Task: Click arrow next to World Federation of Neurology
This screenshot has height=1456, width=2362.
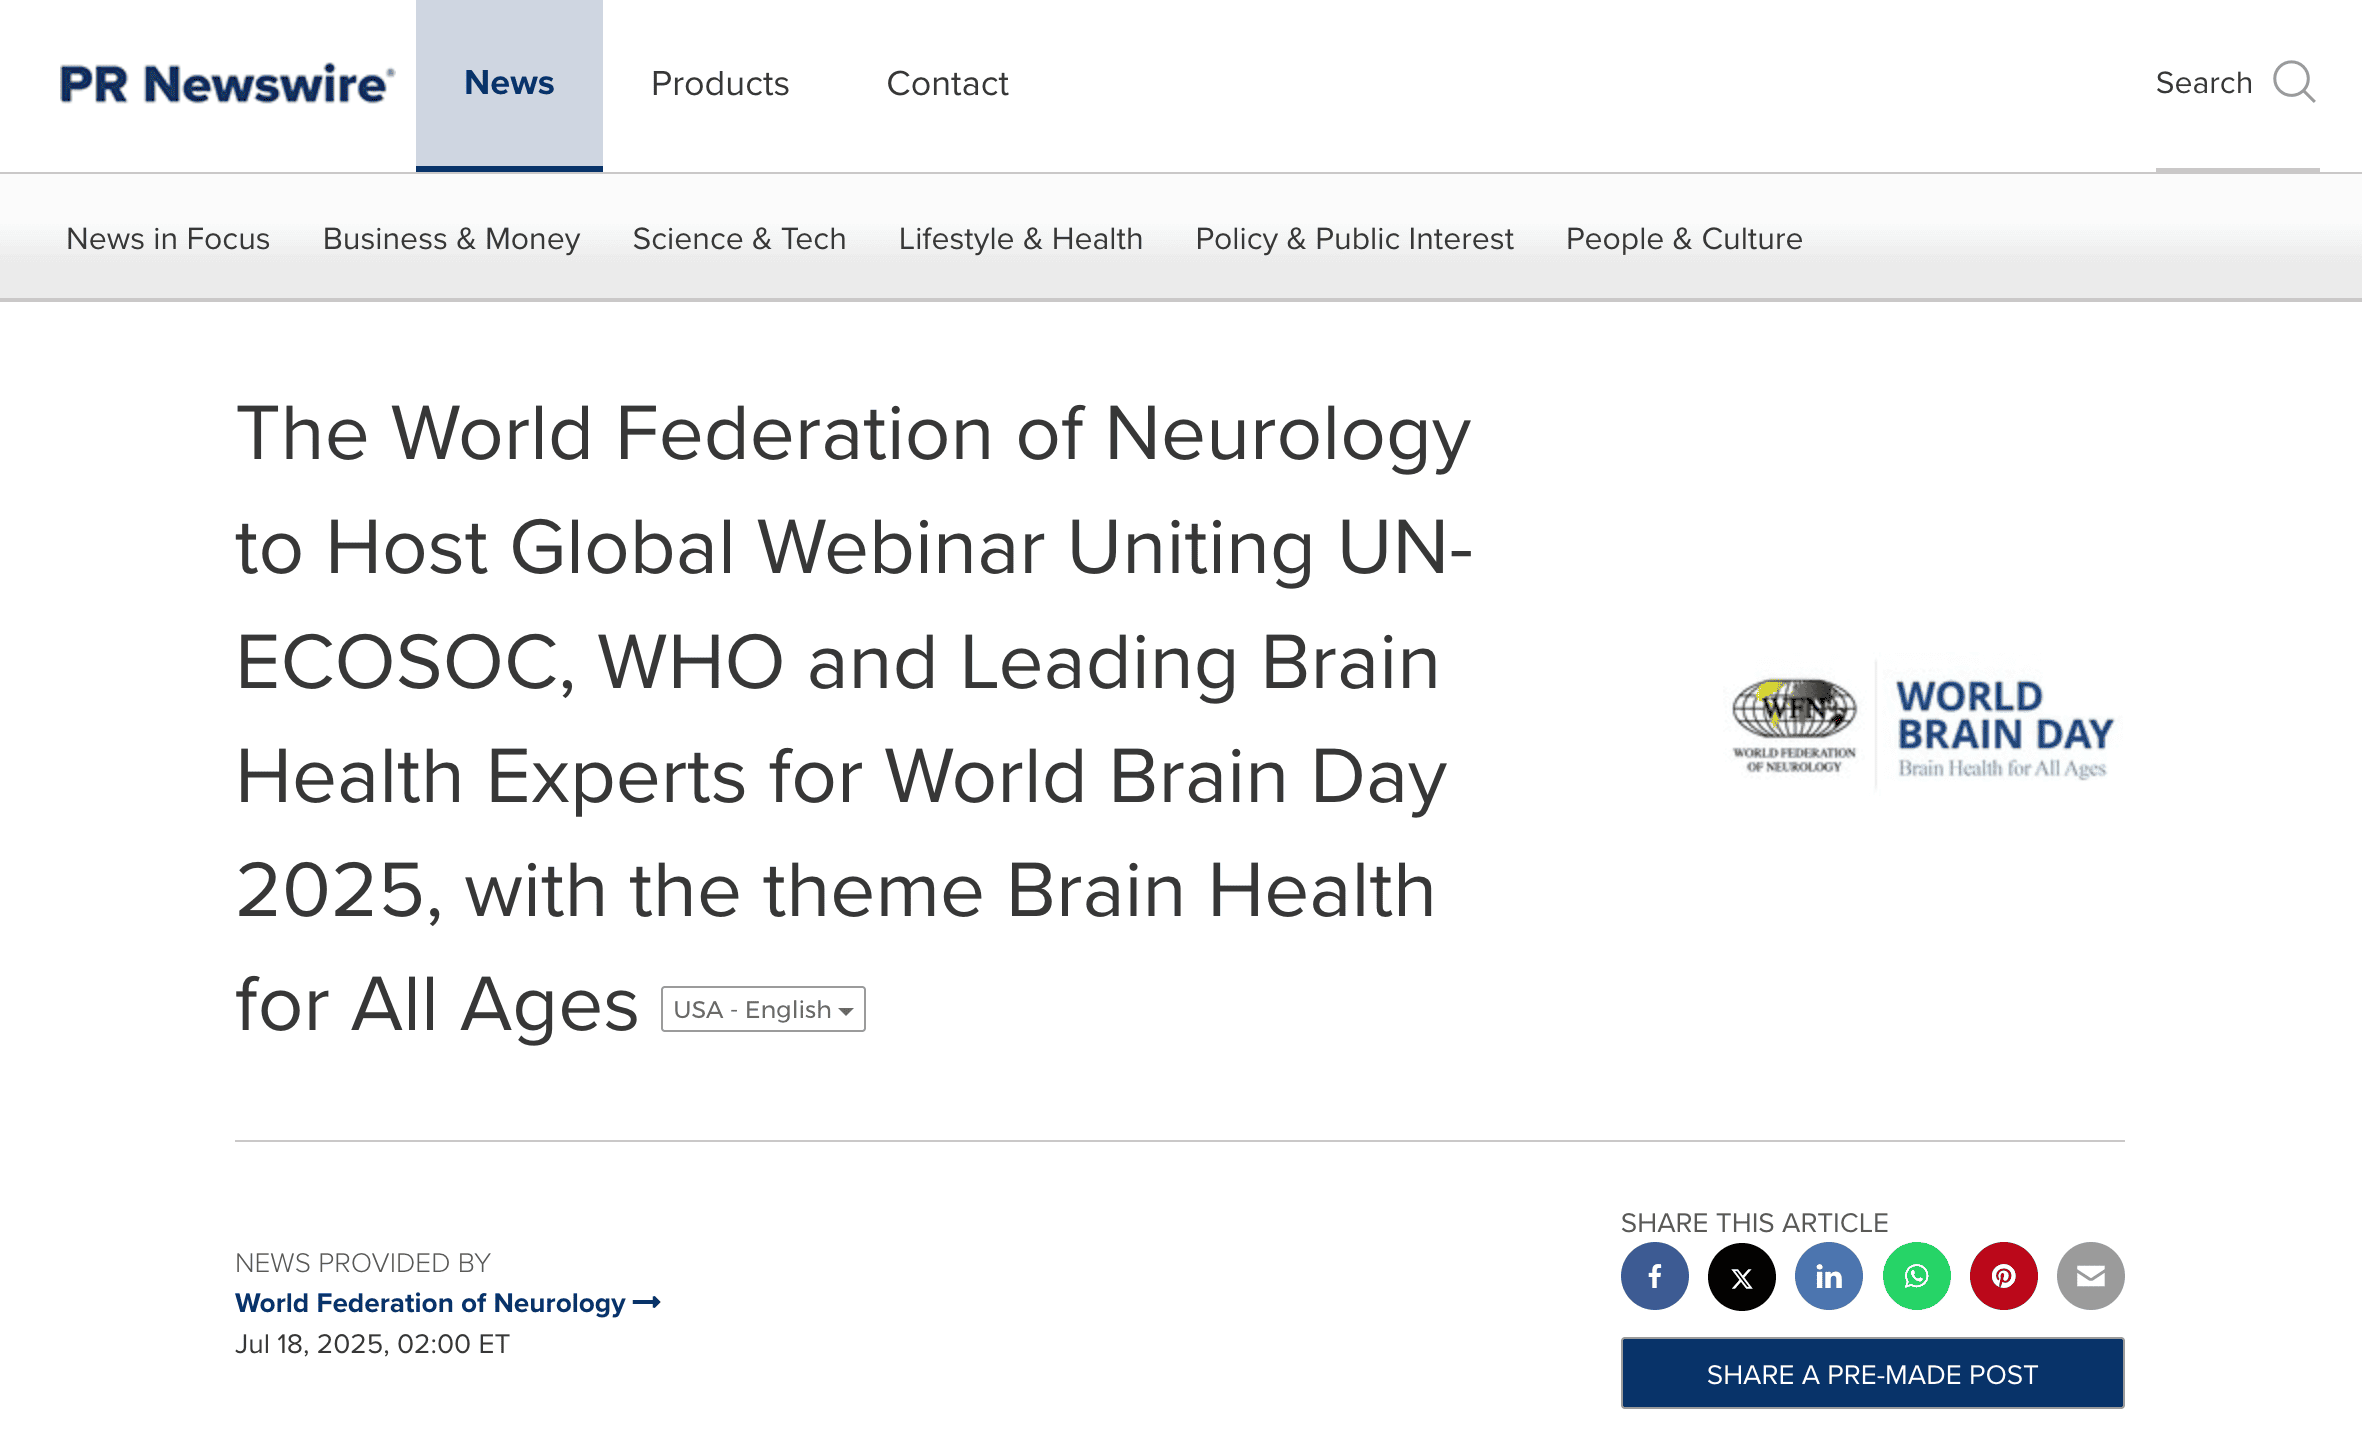Action: tap(647, 1303)
